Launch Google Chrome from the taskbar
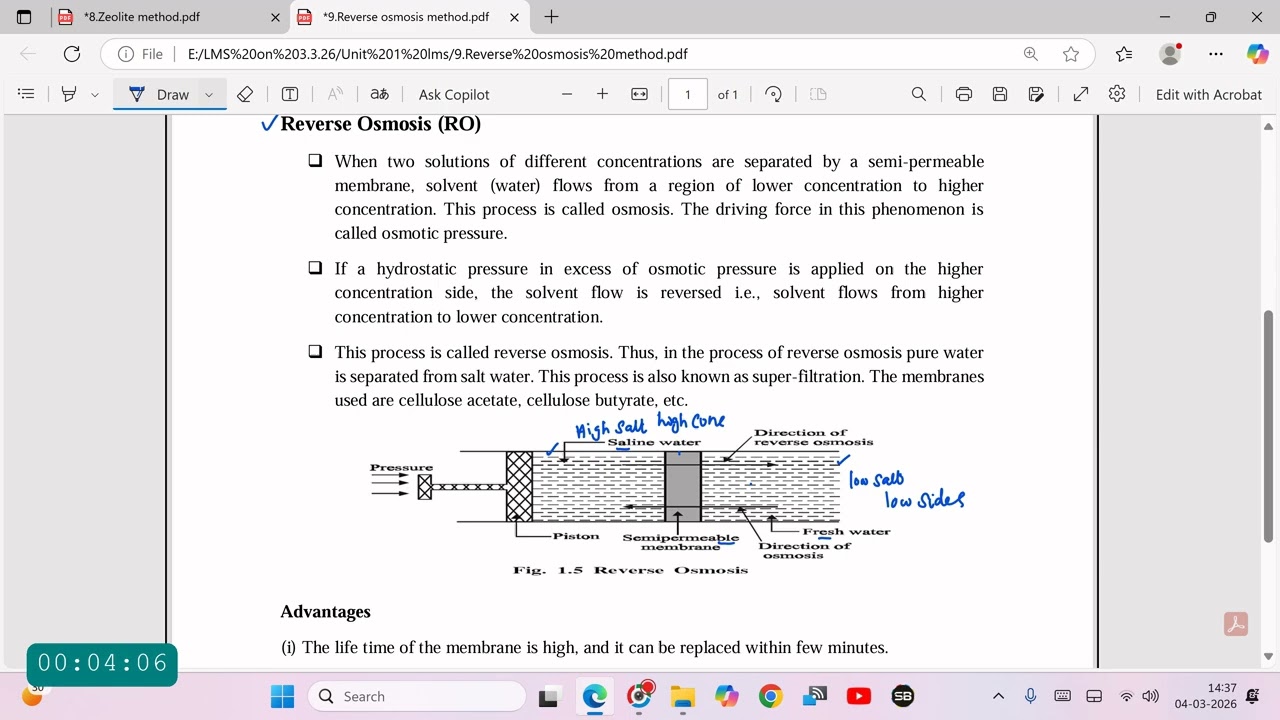 770,696
